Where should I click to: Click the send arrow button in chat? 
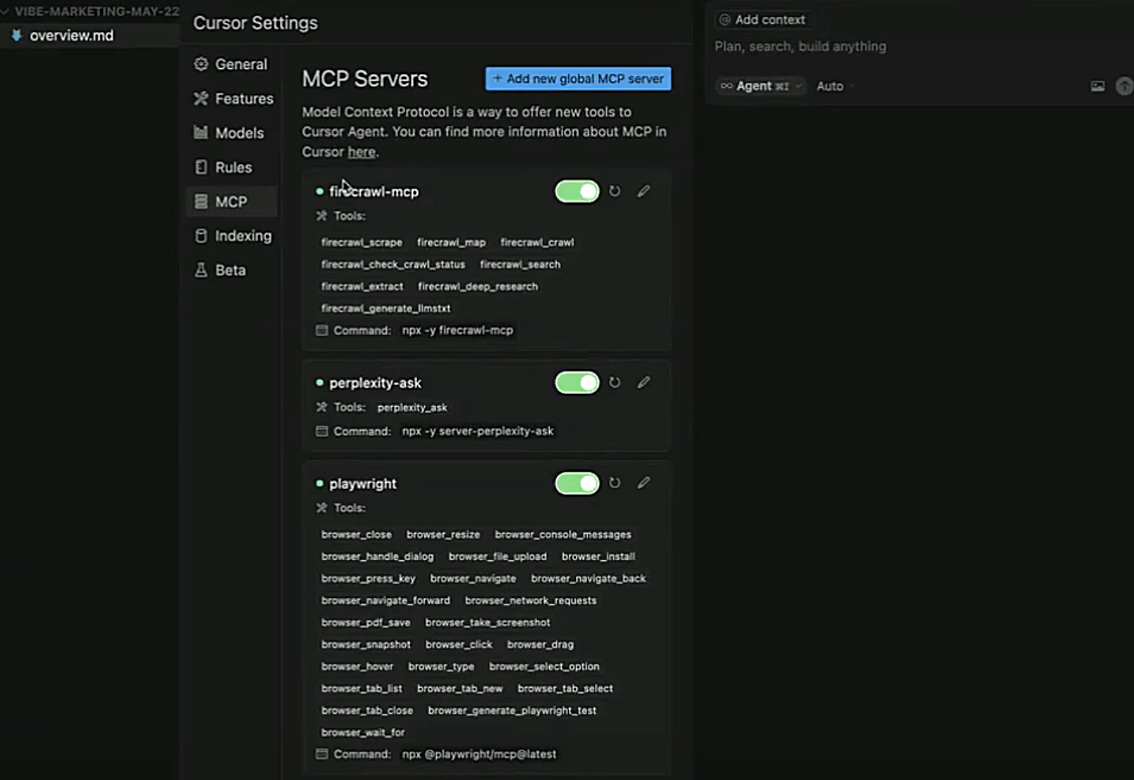click(x=1125, y=86)
